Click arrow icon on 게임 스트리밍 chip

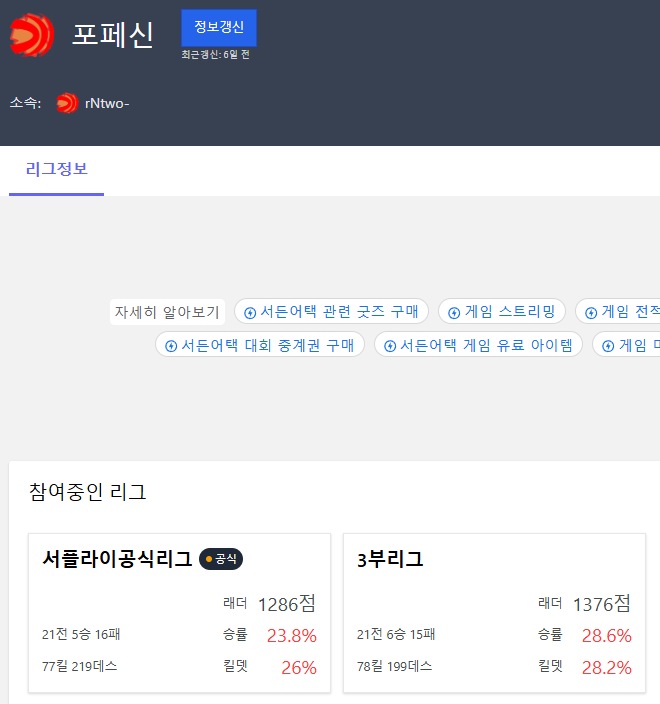point(454,312)
